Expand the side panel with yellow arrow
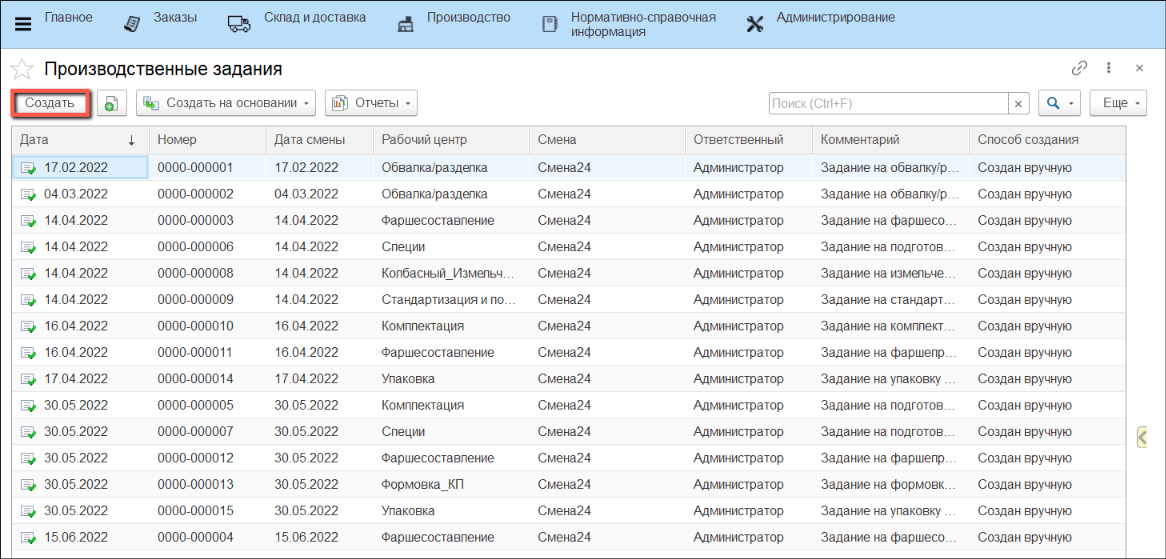 (1143, 437)
